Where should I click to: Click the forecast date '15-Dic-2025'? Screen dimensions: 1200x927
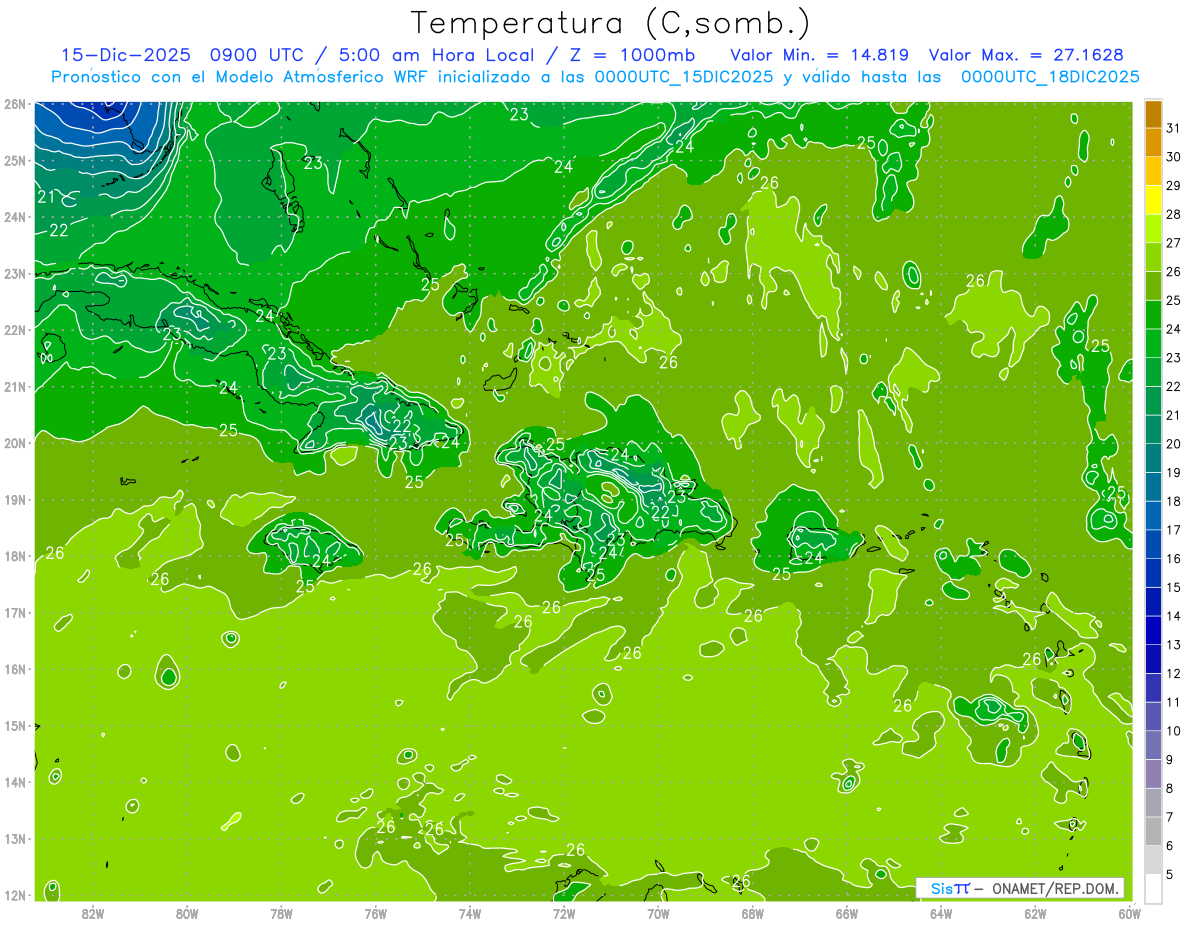coord(127,55)
